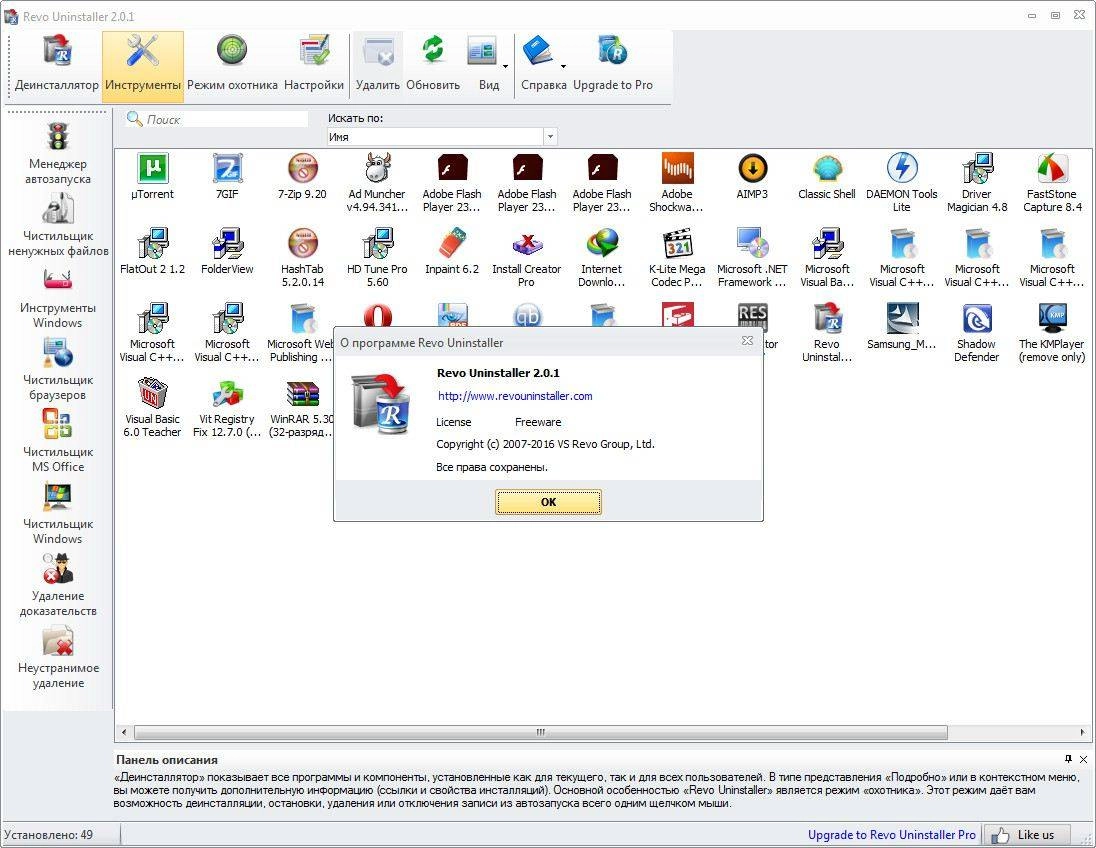Open the revouninstaller.com link
1096x848 pixels.
point(515,396)
